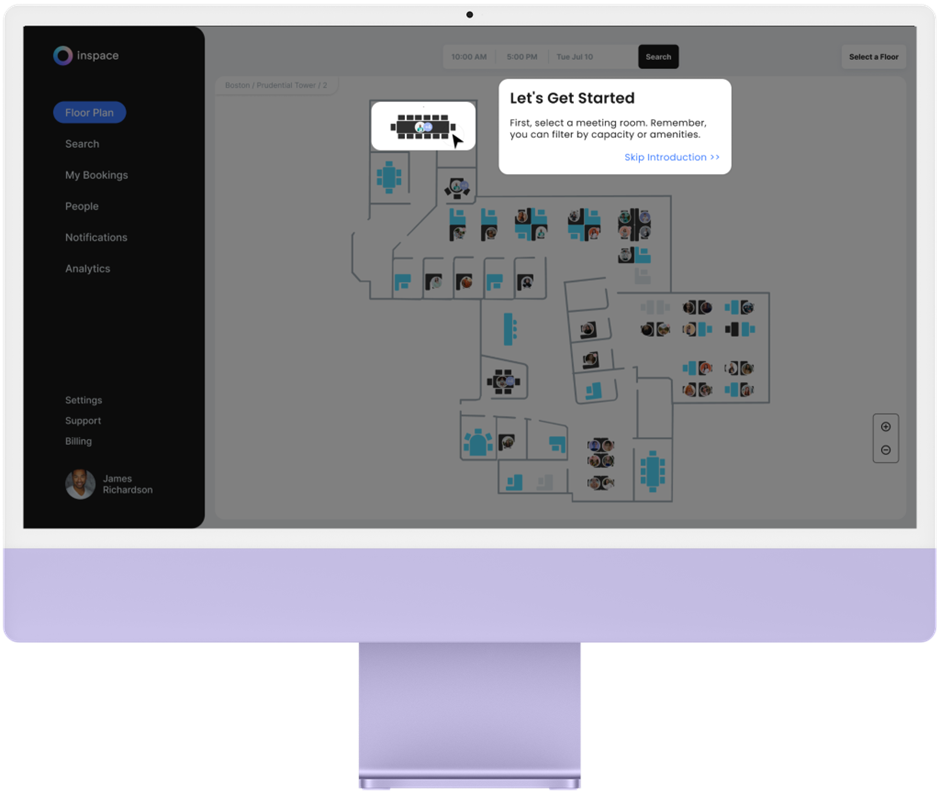Image resolution: width=940 pixels, height=794 pixels.
Task: Click the Let's Get Started heading
Action: click(572, 98)
